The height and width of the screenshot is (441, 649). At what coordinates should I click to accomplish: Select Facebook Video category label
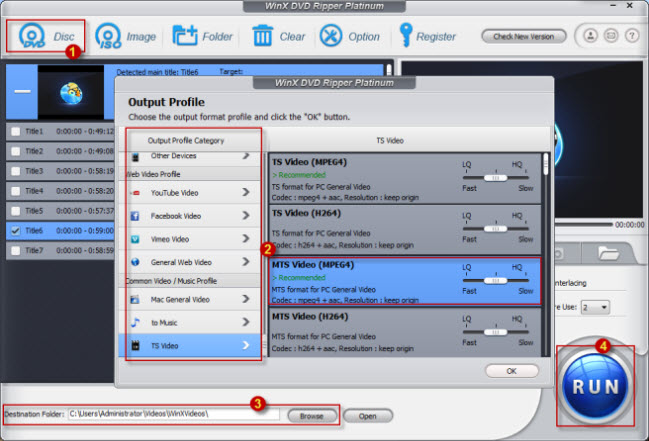tap(175, 216)
